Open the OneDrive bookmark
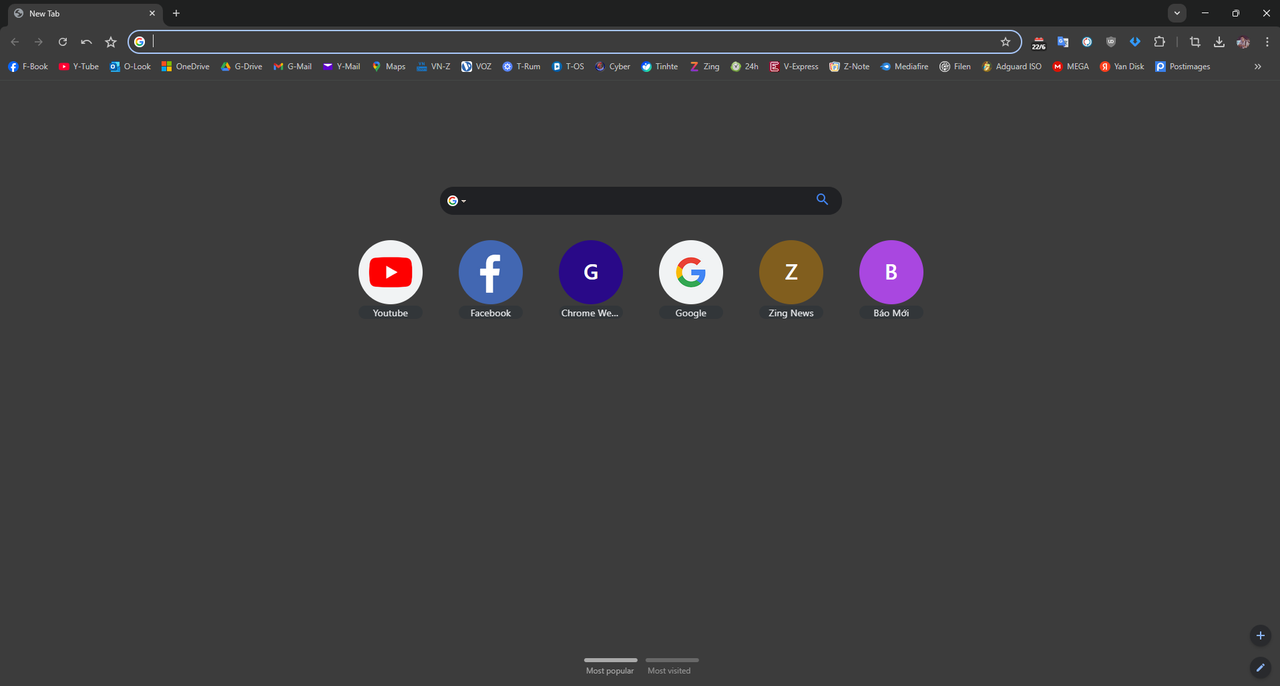 [x=186, y=66]
